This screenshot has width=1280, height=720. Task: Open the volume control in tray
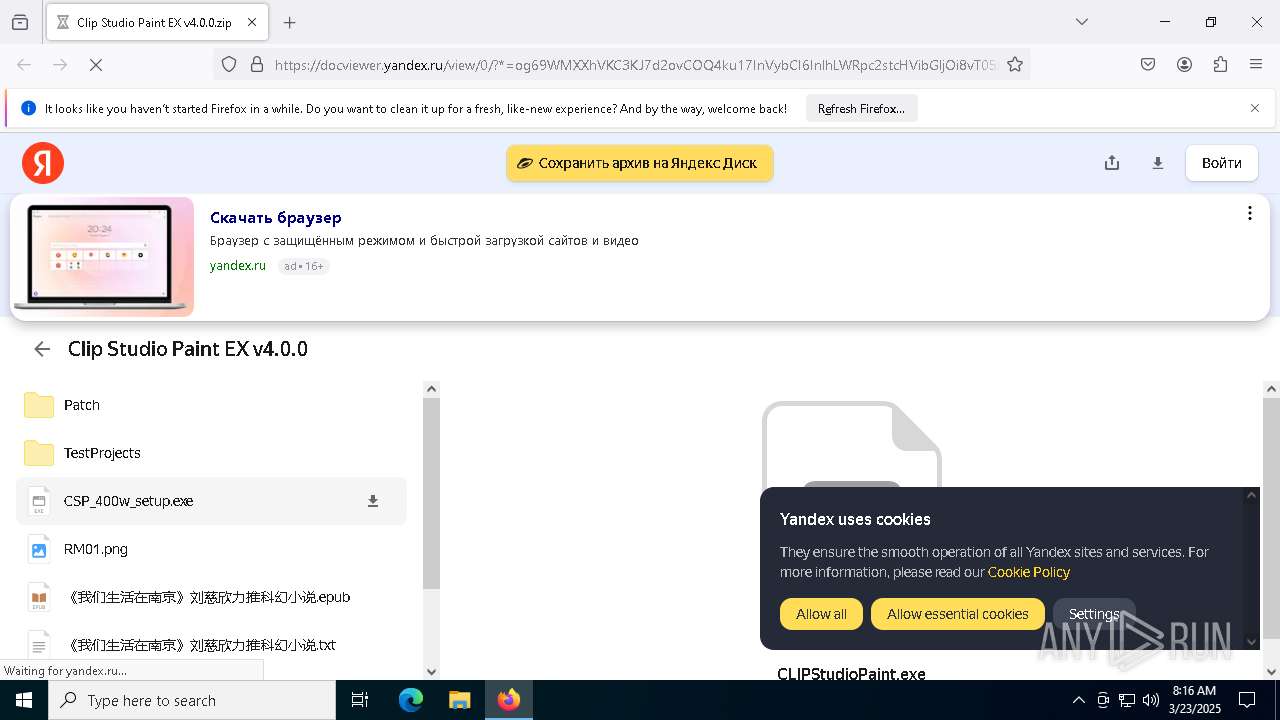(x=1151, y=700)
